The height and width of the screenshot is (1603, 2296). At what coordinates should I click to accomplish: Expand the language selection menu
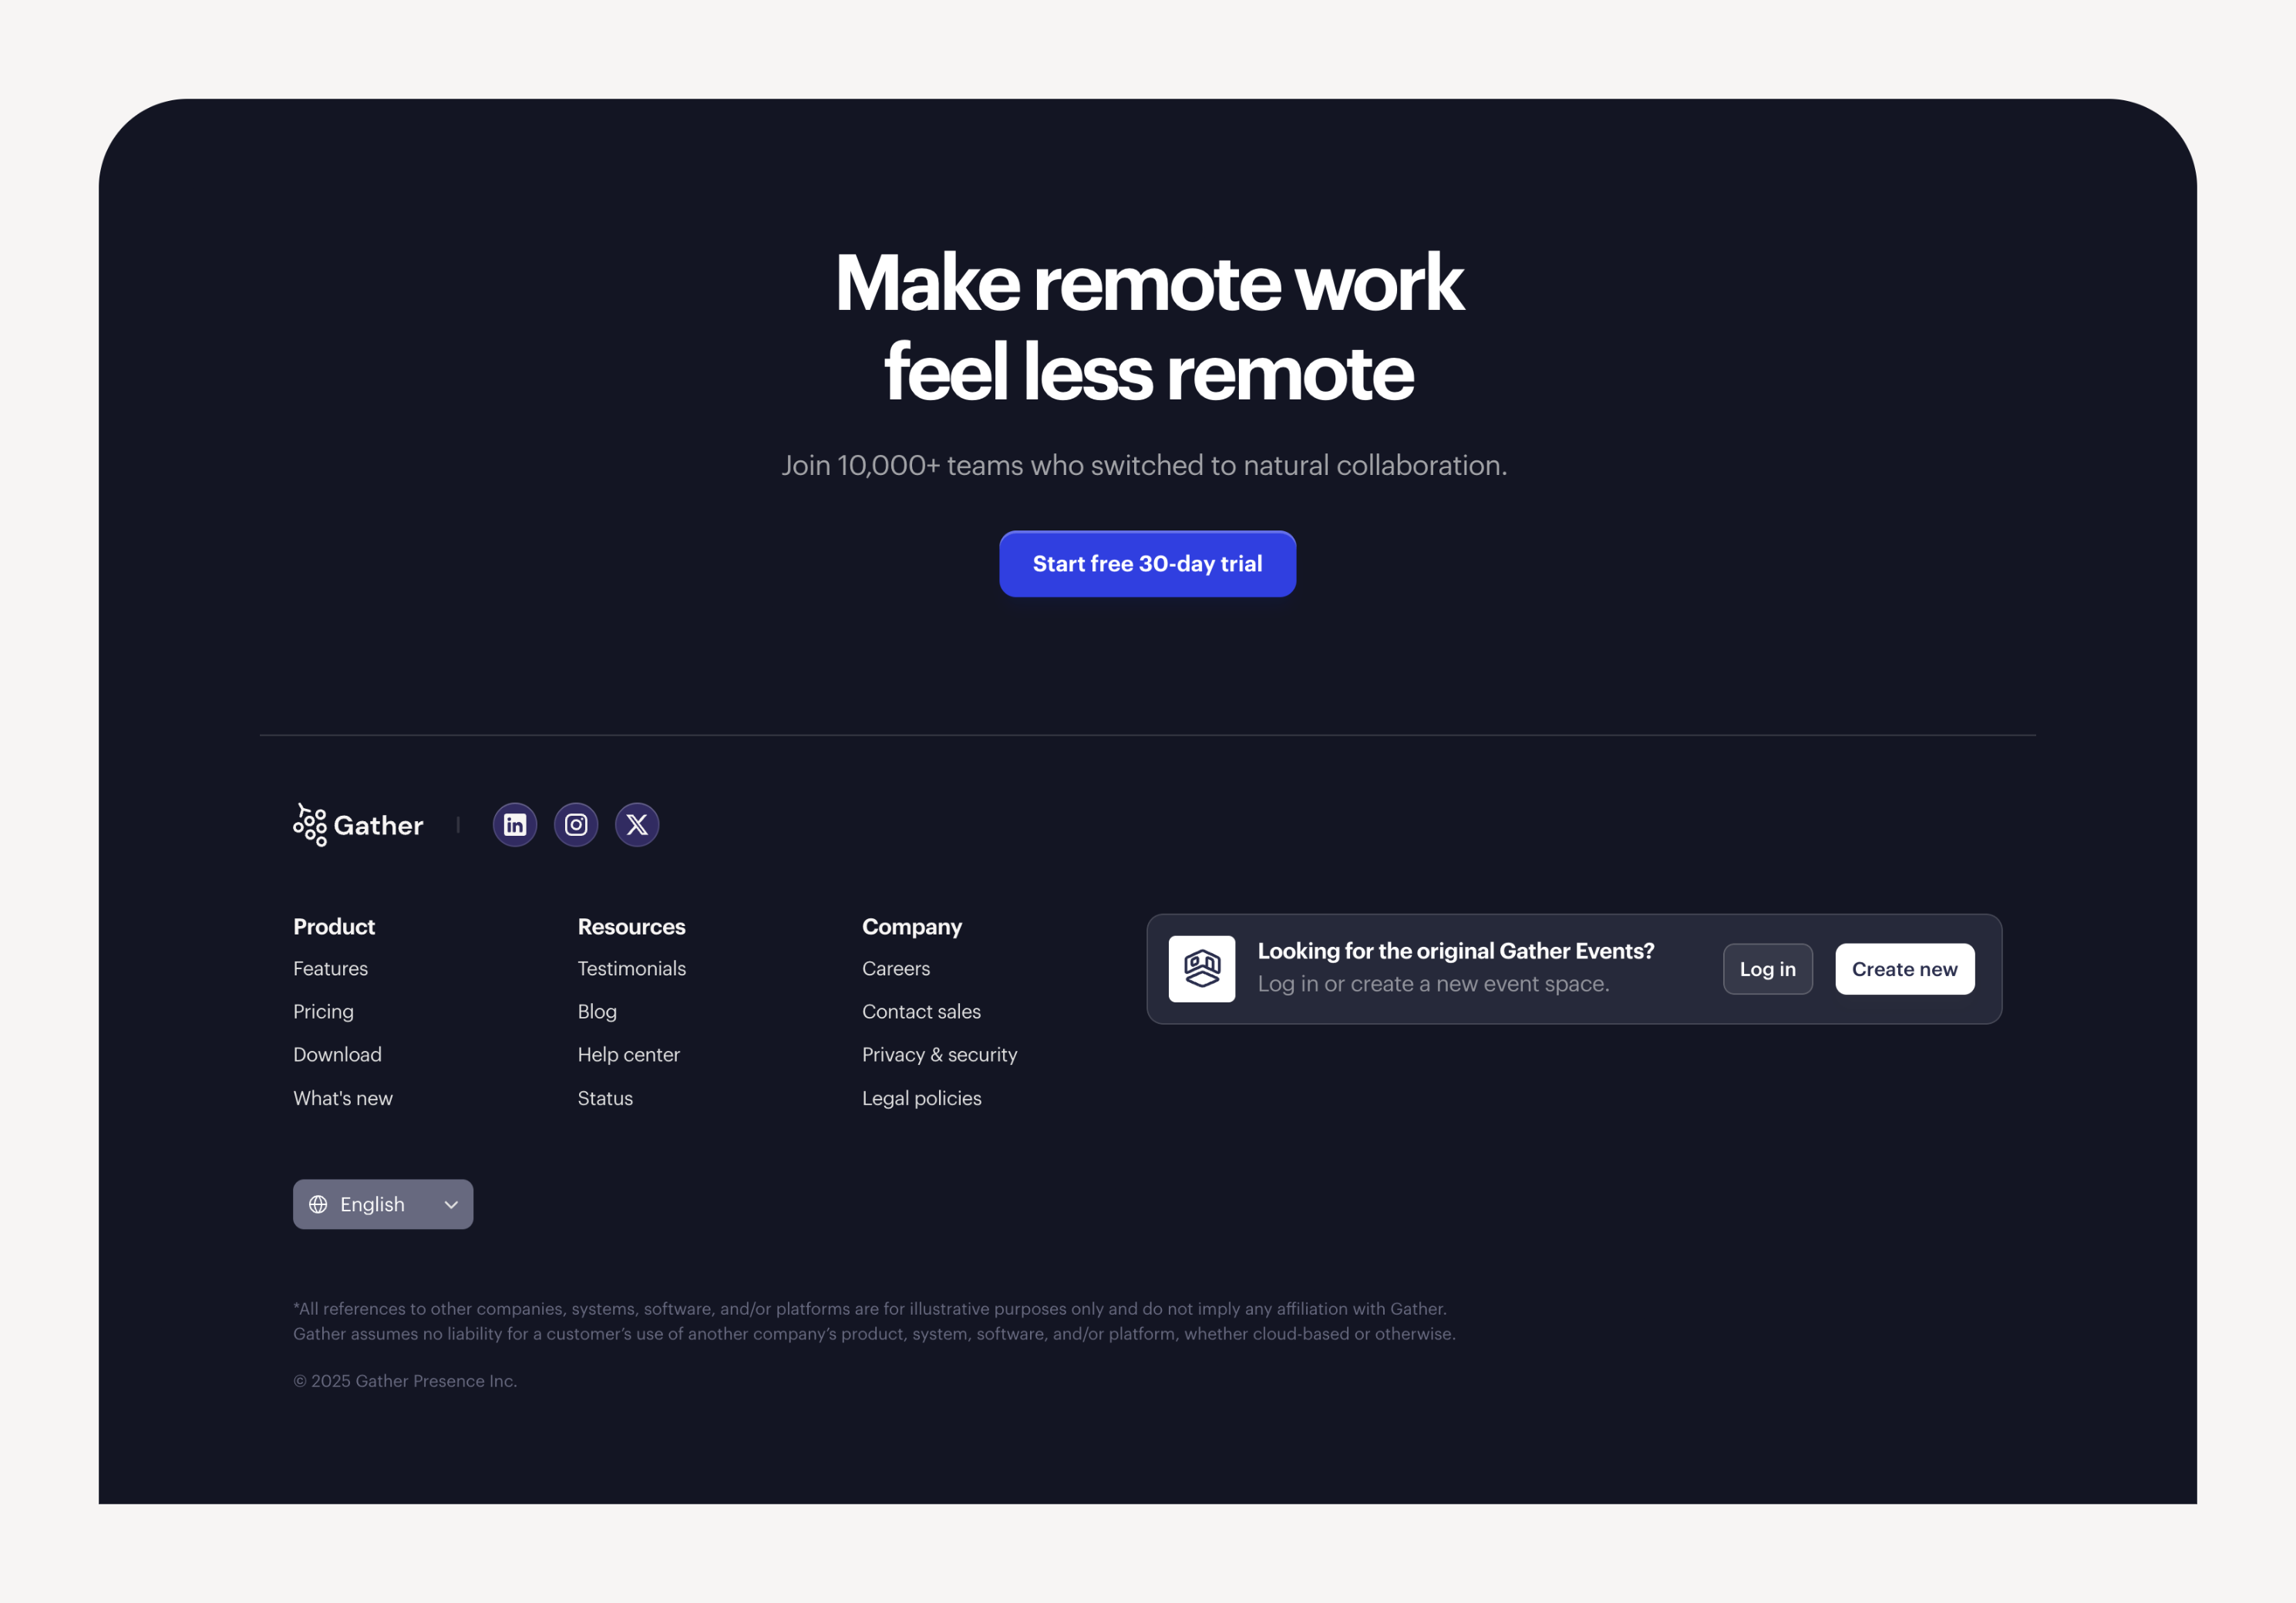[383, 1204]
